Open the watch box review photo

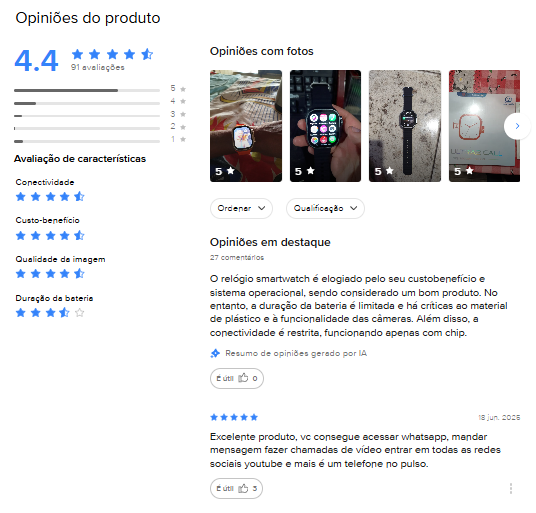[484, 126]
